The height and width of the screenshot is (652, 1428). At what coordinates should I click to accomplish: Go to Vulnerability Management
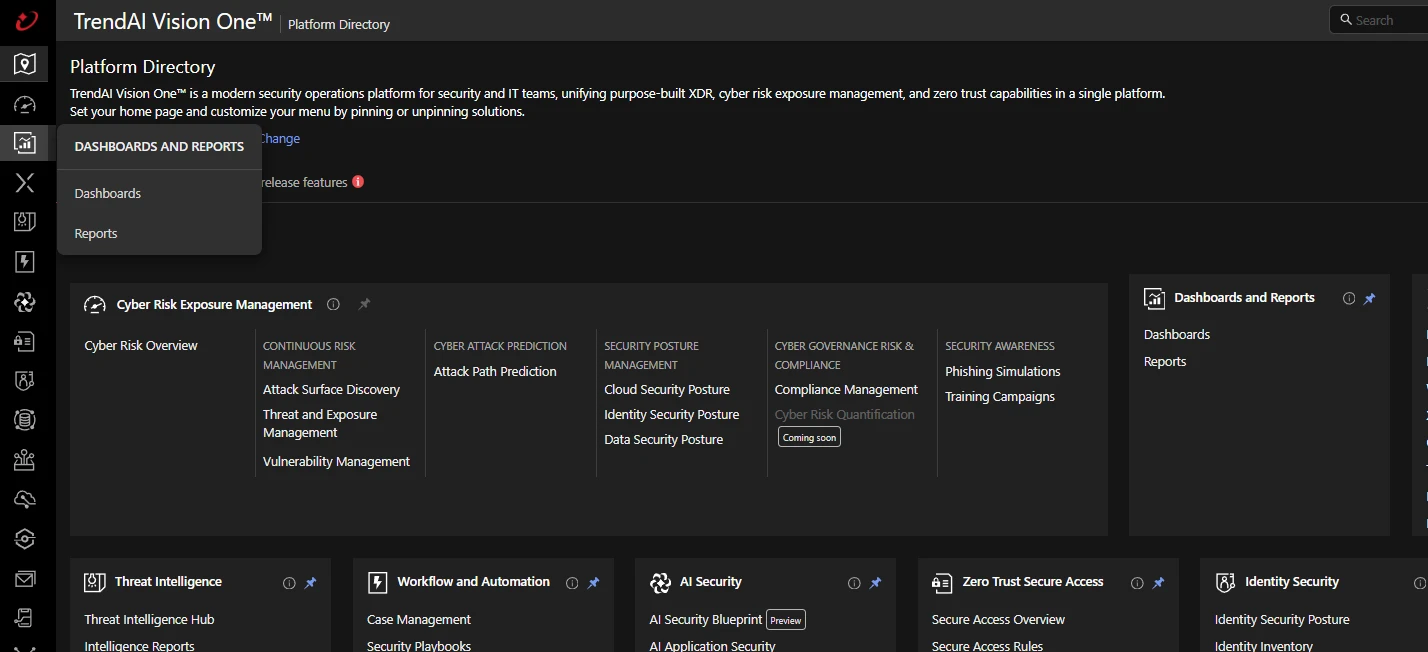tap(336, 461)
